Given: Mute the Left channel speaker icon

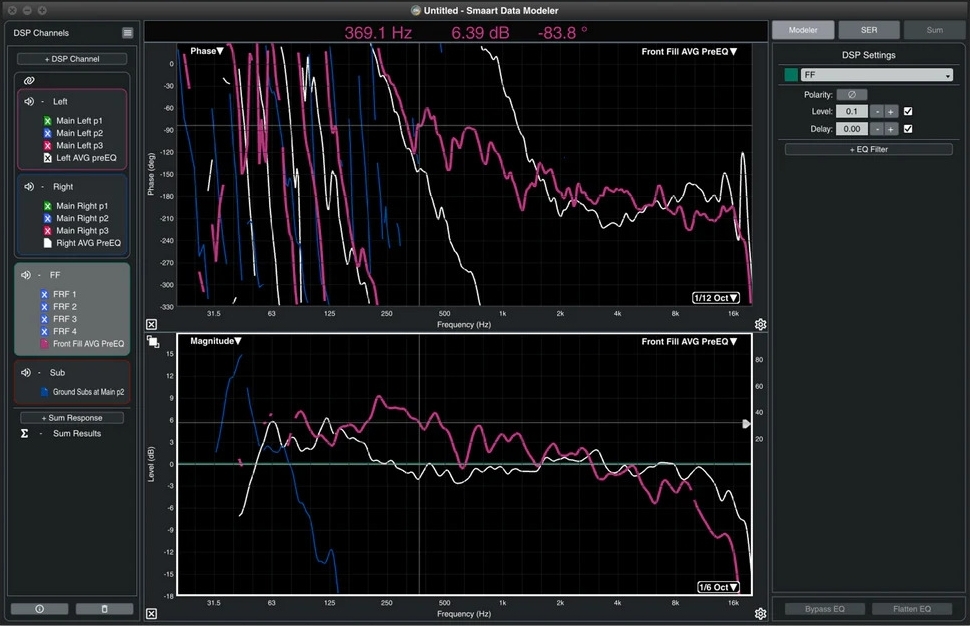Looking at the screenshot, I should click(x=28, y=101).
